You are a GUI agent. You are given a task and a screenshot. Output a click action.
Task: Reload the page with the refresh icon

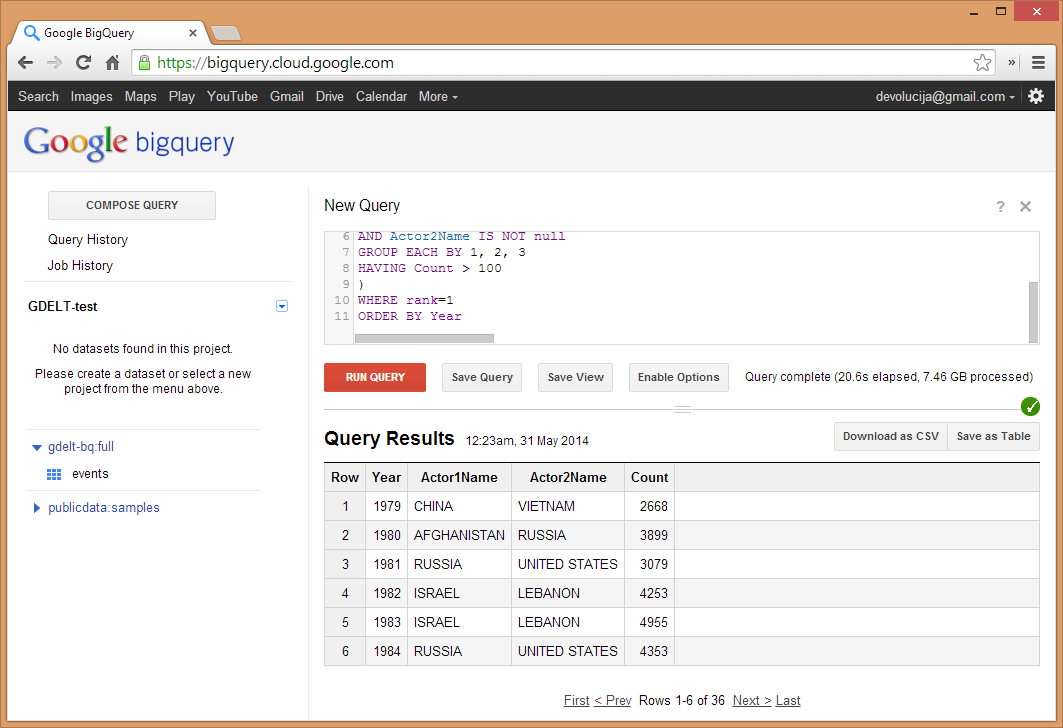tap(84, 63)
